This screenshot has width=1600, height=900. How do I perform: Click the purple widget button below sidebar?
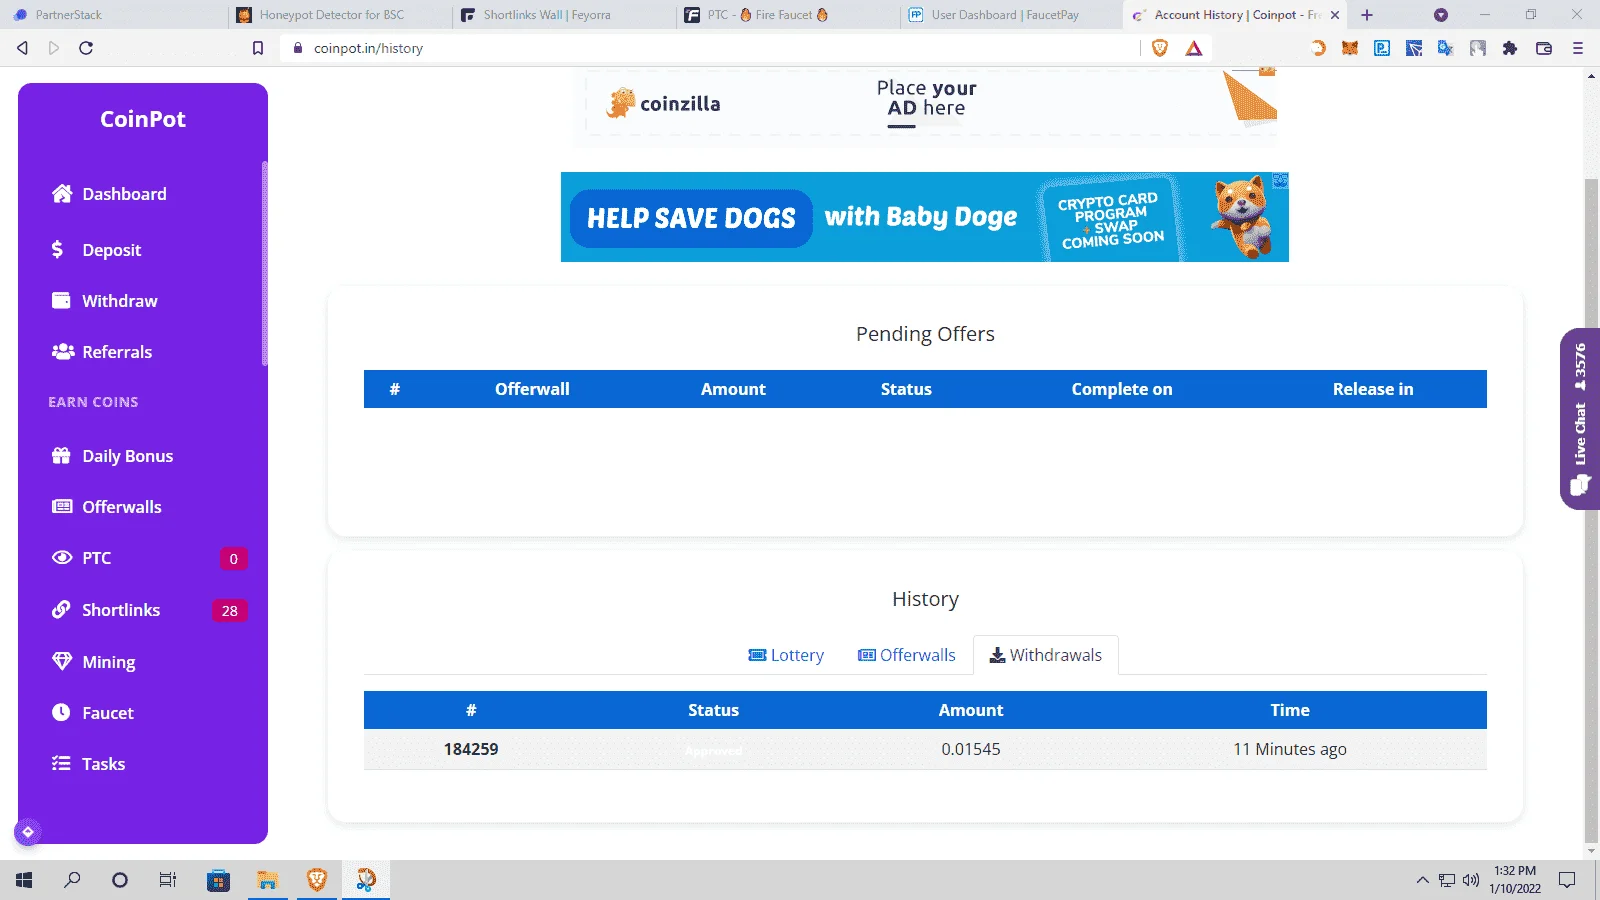tap(28, 832)
